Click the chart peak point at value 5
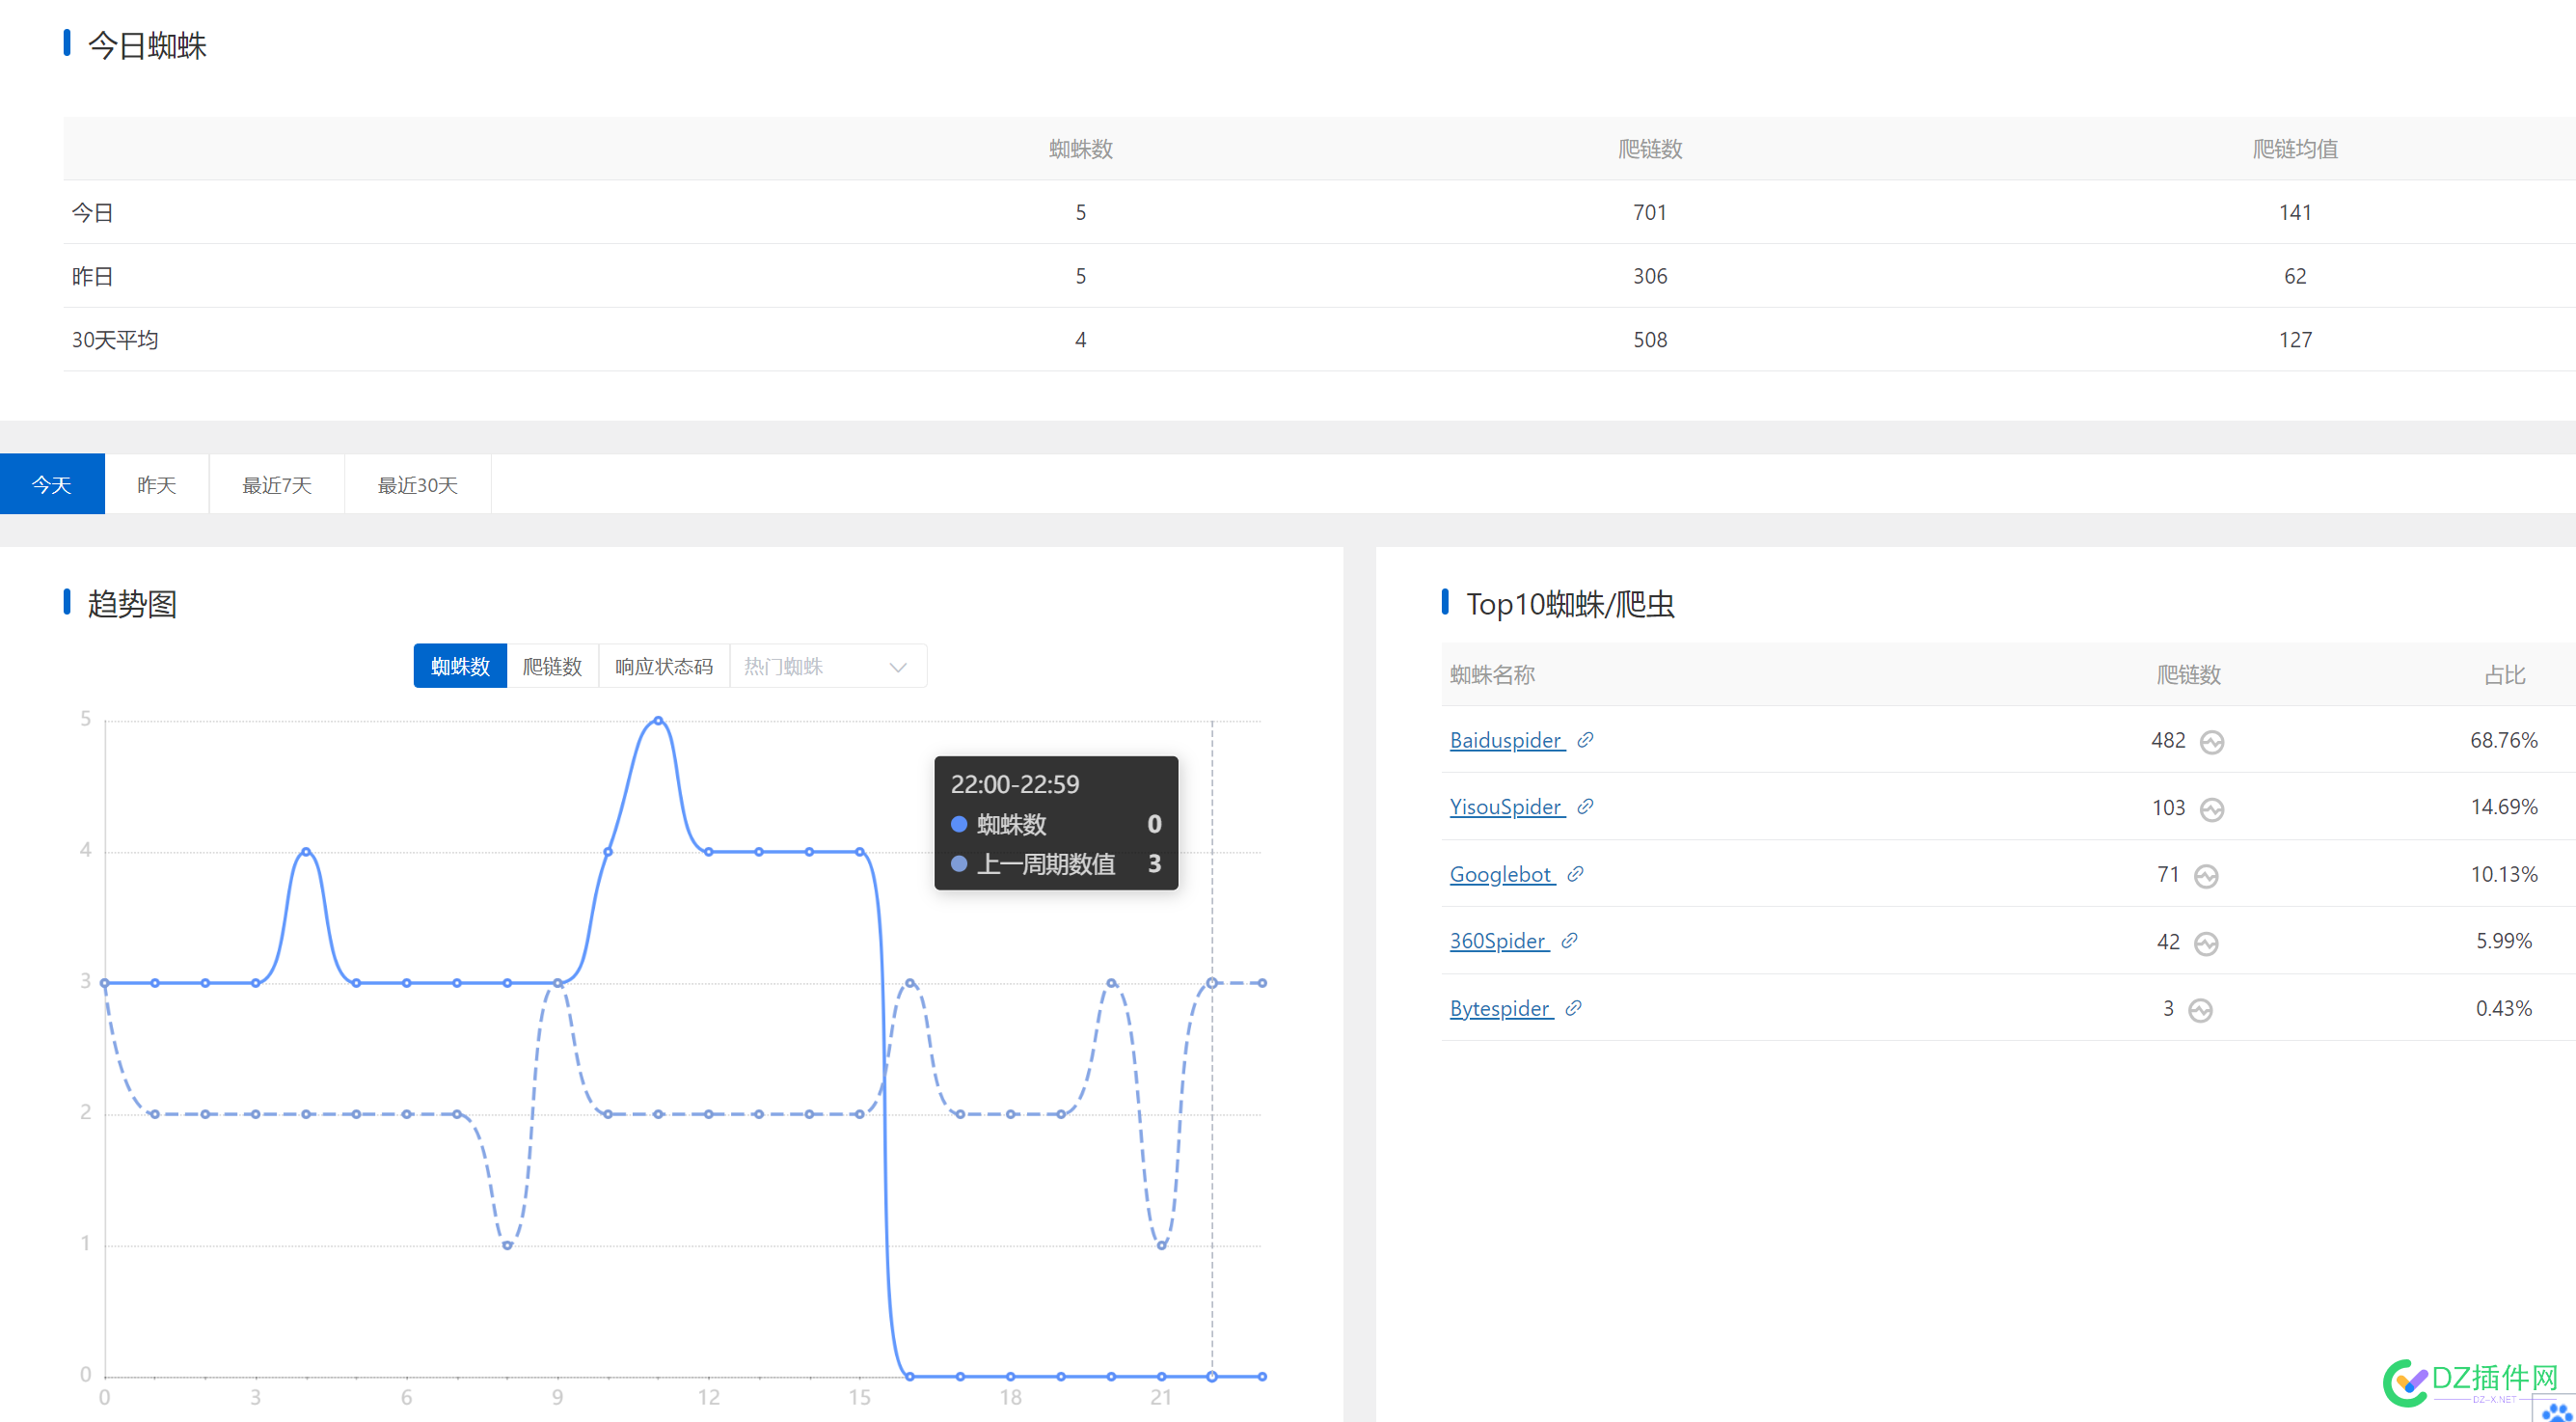Viewport: 2576px width, 1422px height. pyautogui.click(x=658, y=720)
